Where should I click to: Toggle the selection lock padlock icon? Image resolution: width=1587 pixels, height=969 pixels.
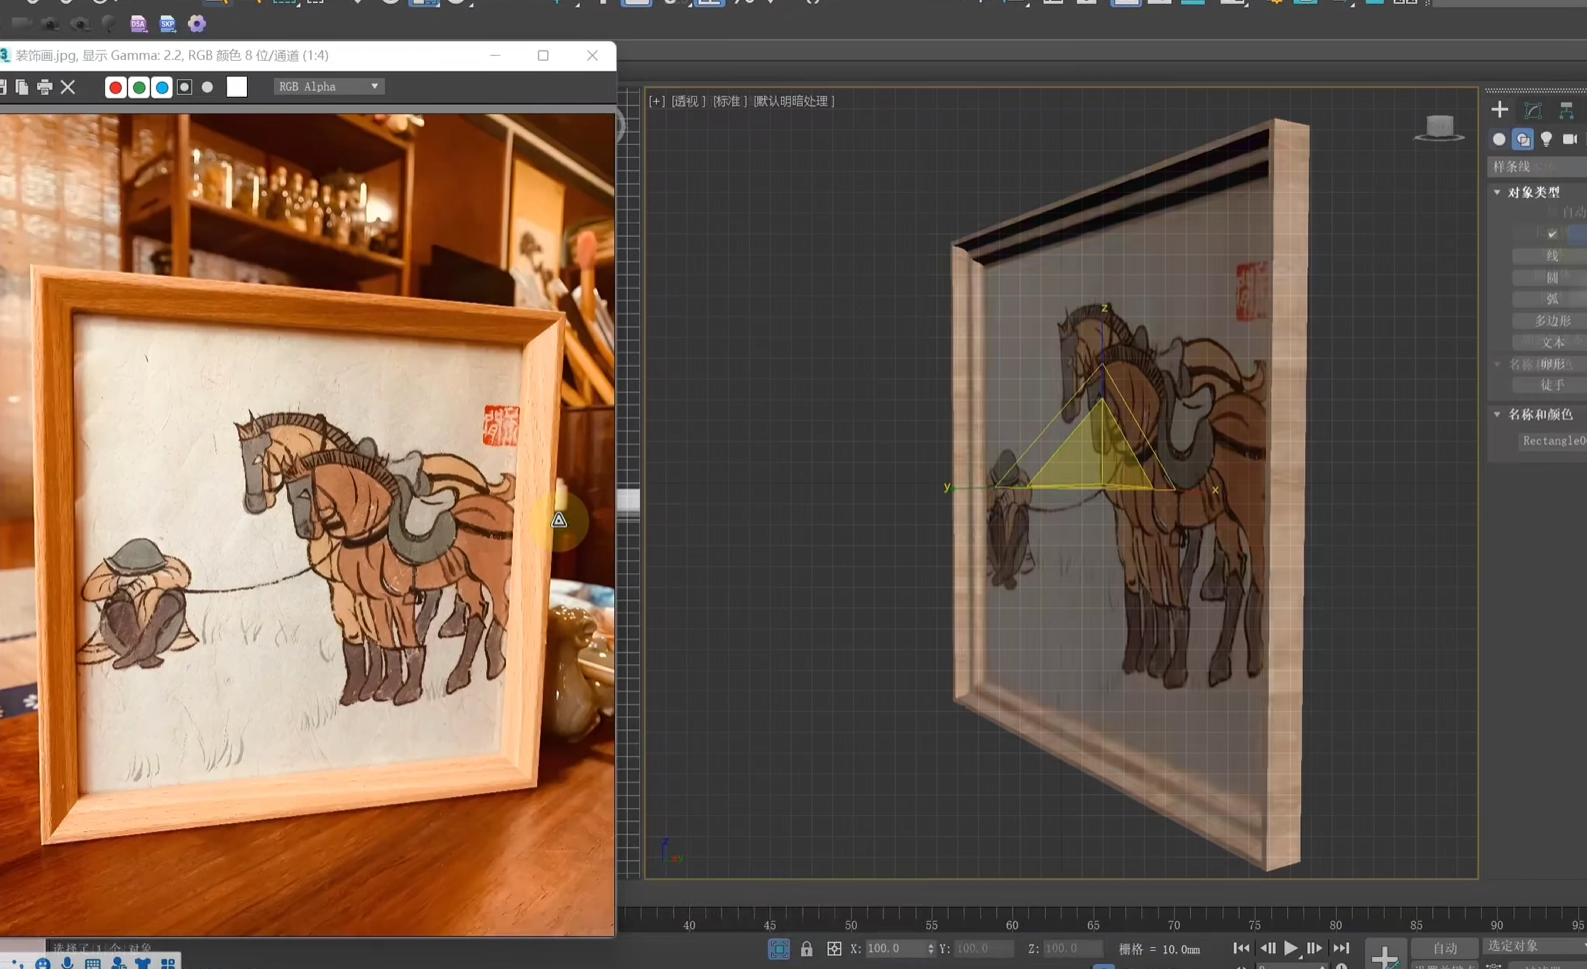[806, 949]
